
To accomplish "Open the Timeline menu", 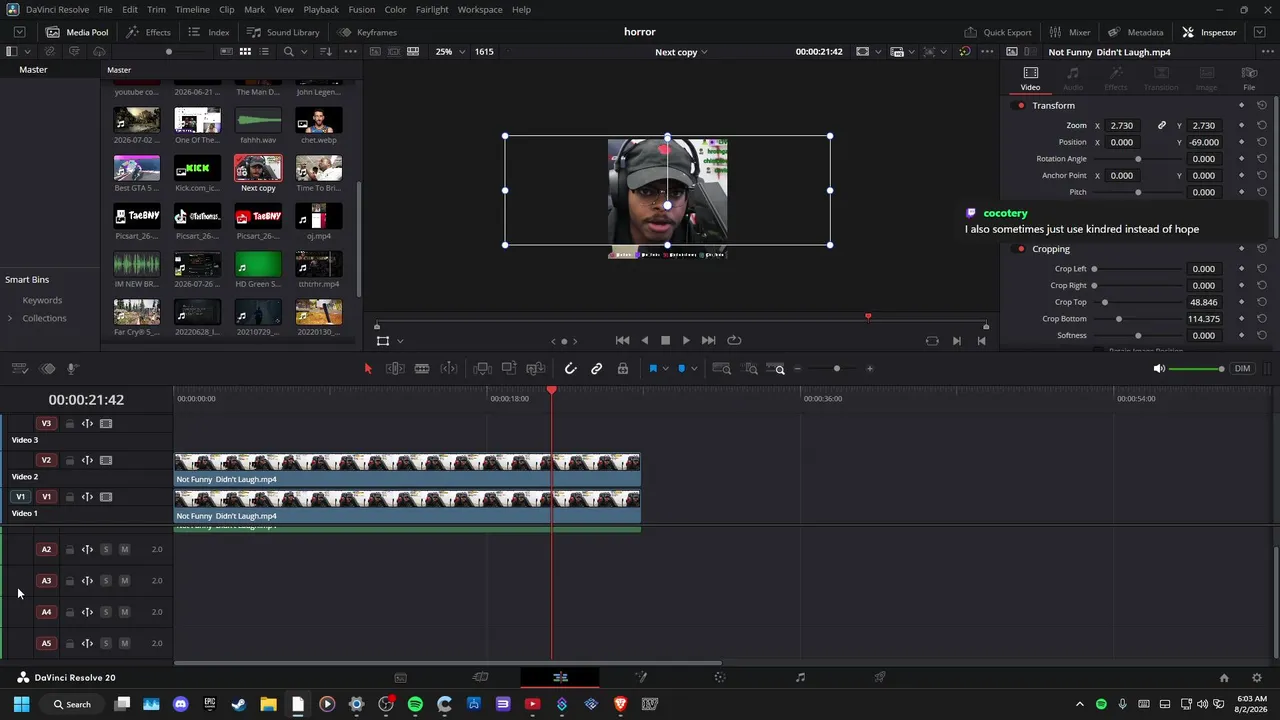I will 192,10.
